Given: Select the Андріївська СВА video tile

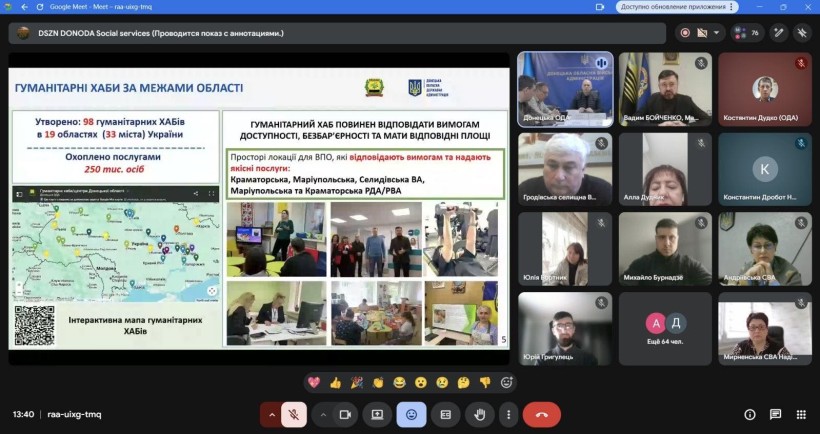Looking at the screenshot, I should pos(765,249).
